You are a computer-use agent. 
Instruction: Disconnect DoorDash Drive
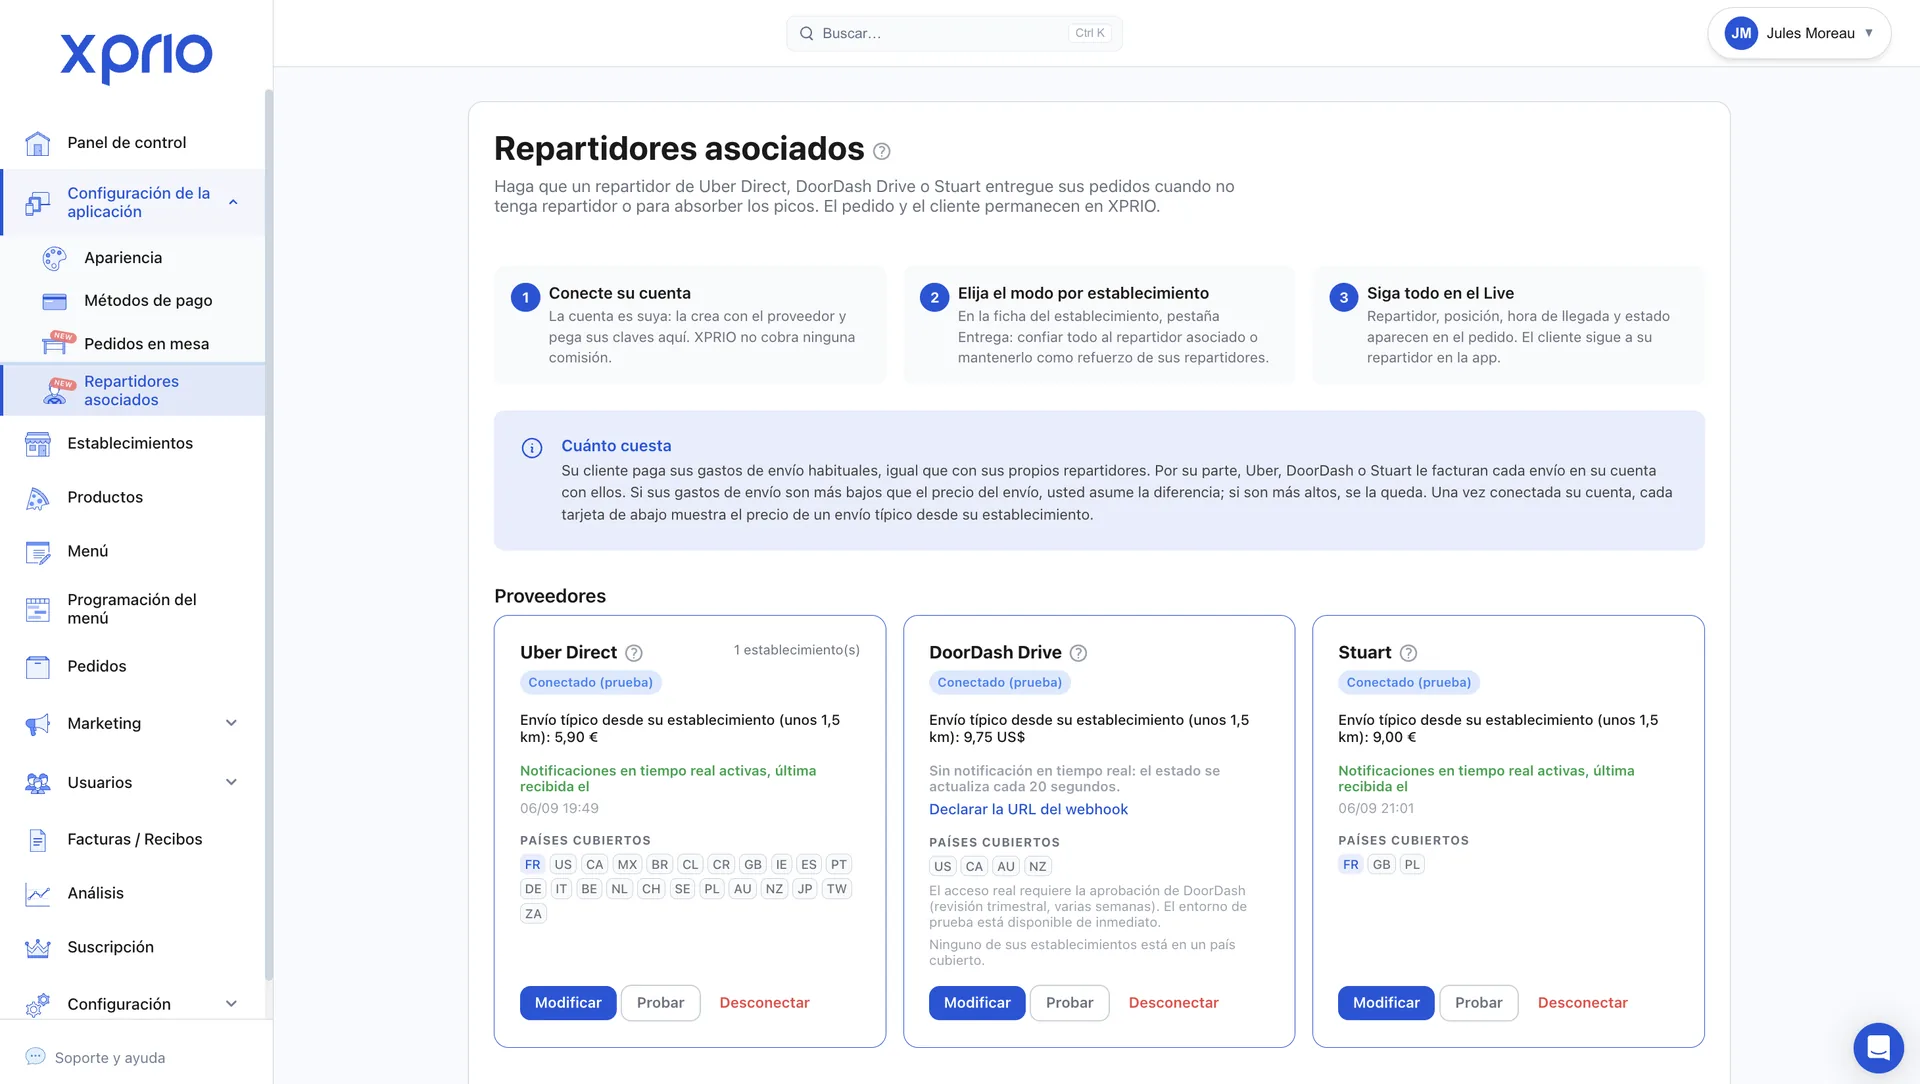[x=1173, y=1003]
